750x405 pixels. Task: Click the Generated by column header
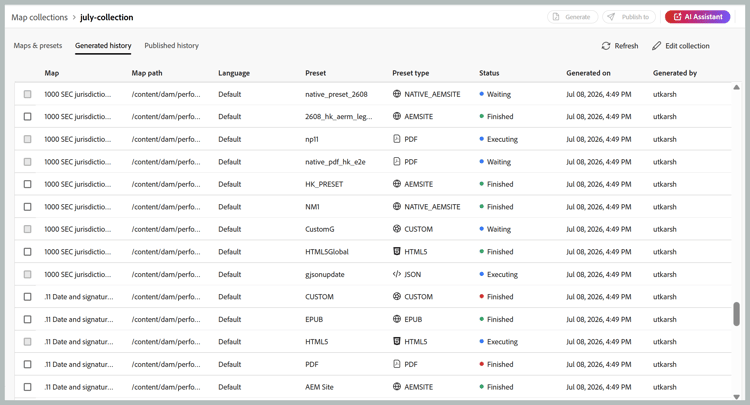pyautogui.click(x=675, y=73)
